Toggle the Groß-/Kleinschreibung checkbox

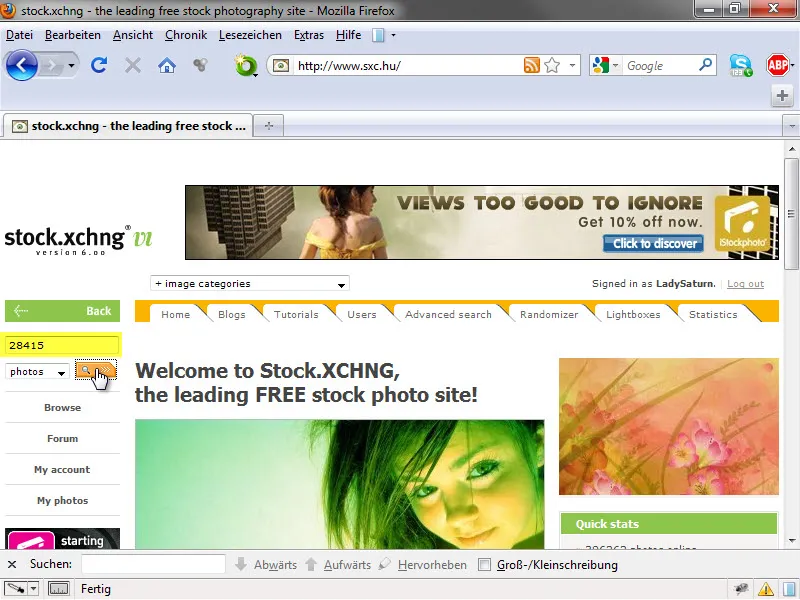[x=484, y=565]
